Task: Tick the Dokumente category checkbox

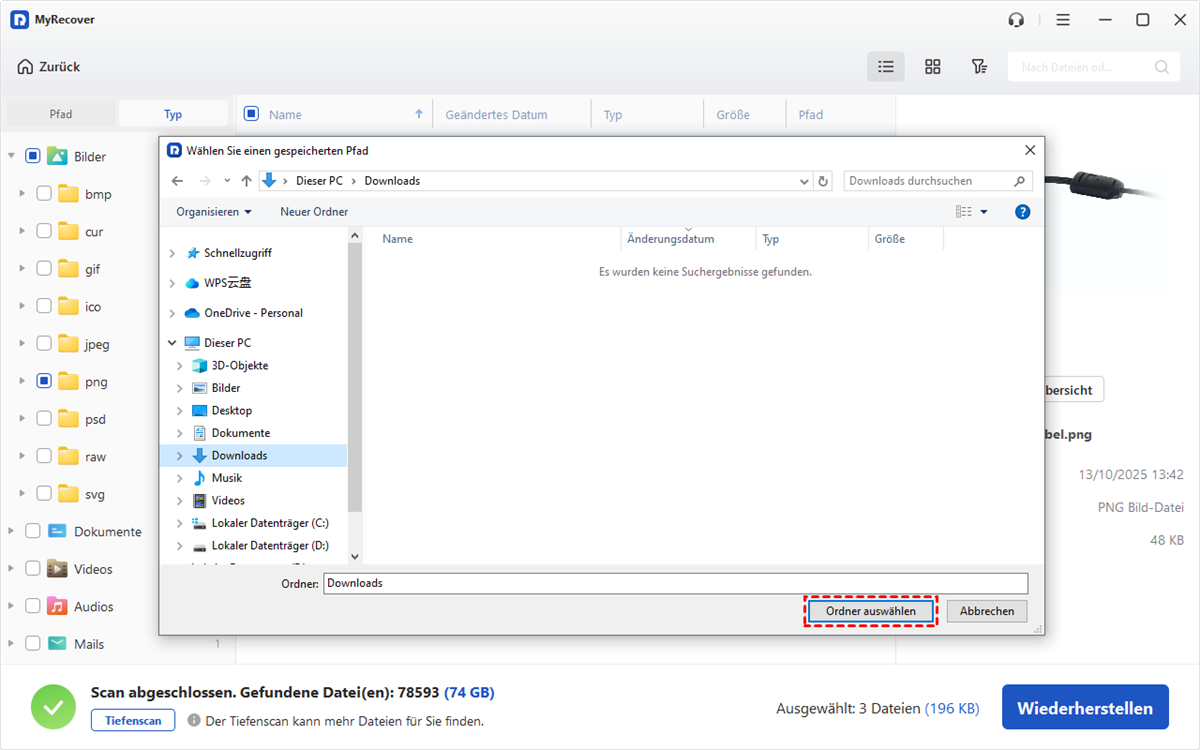Action: 33,531
